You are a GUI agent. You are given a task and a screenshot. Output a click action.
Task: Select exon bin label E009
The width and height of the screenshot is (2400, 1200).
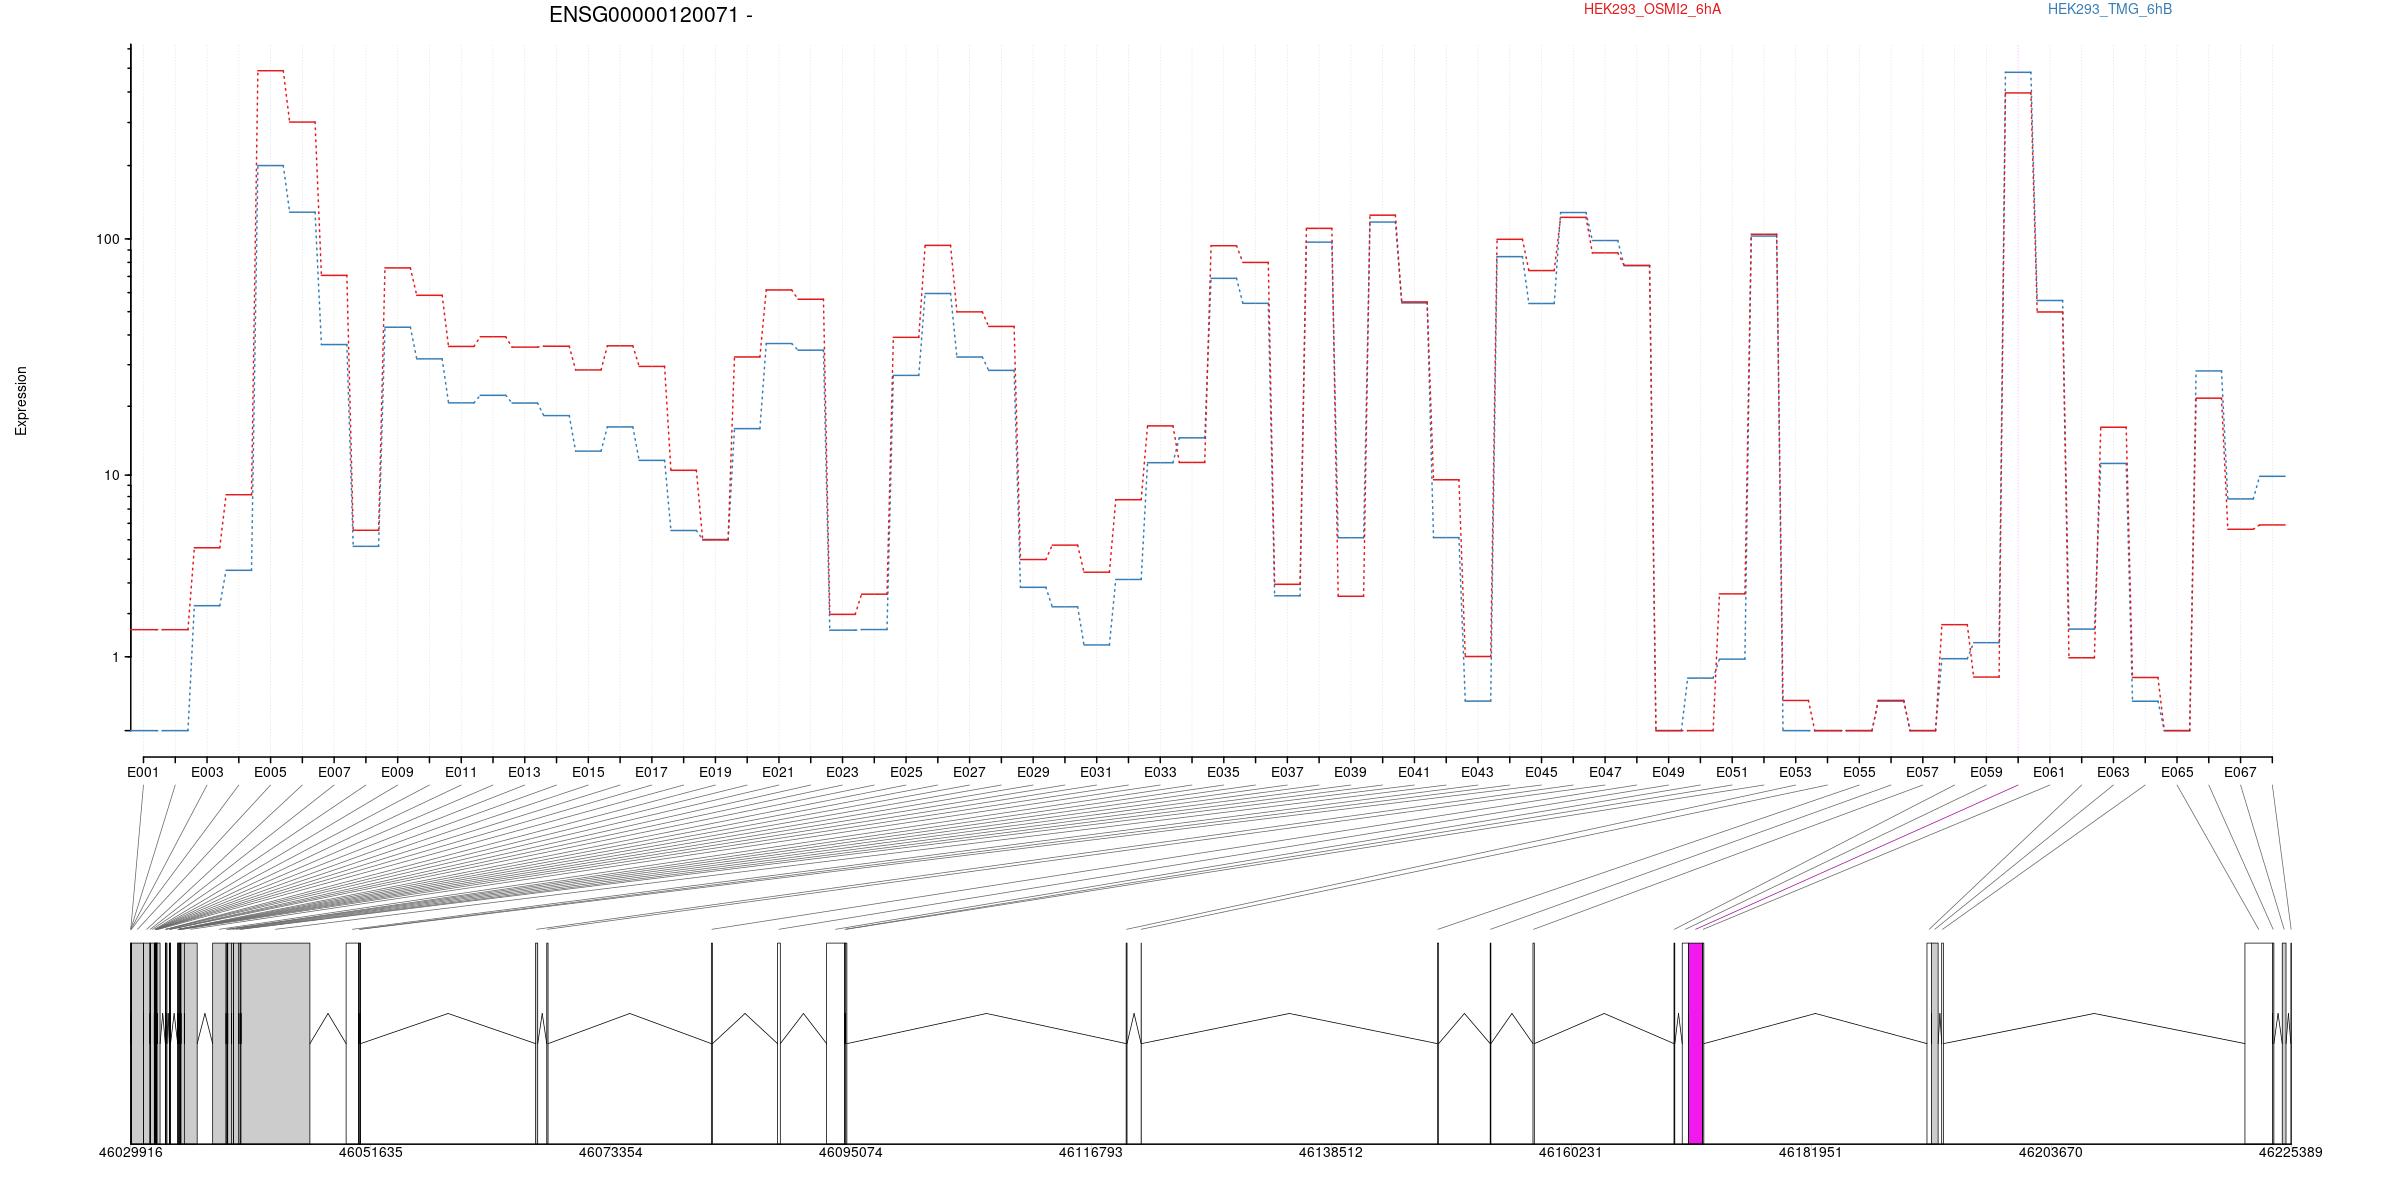tap(397, 772)
